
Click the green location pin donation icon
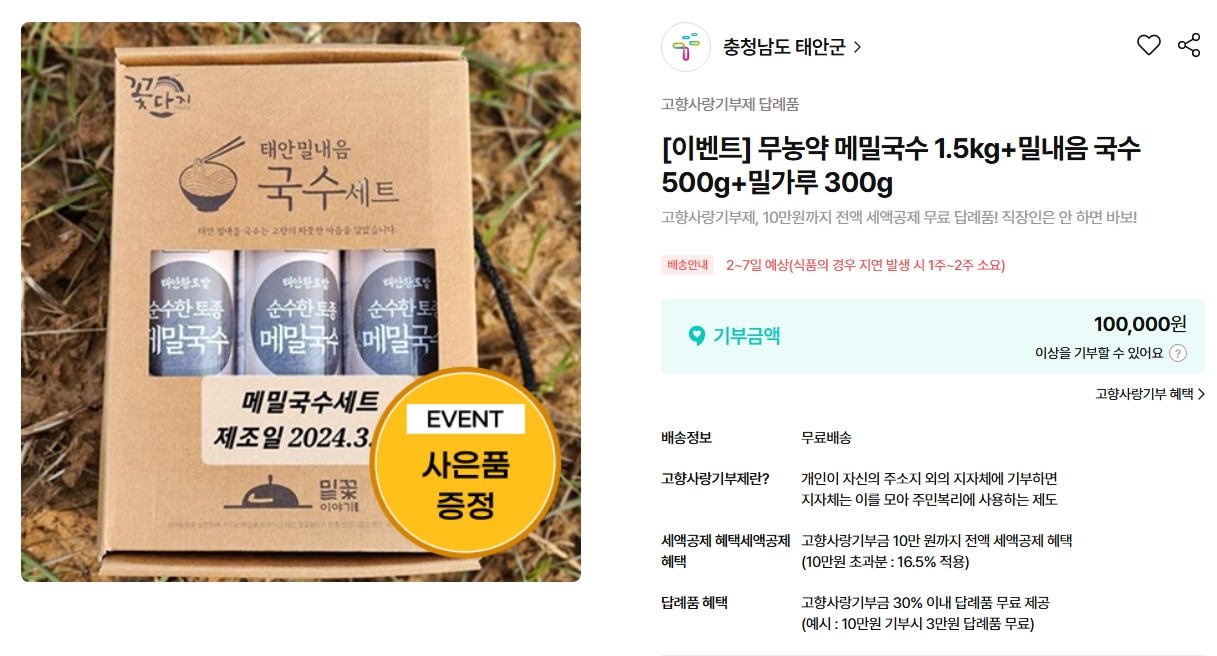pos(696,336)
